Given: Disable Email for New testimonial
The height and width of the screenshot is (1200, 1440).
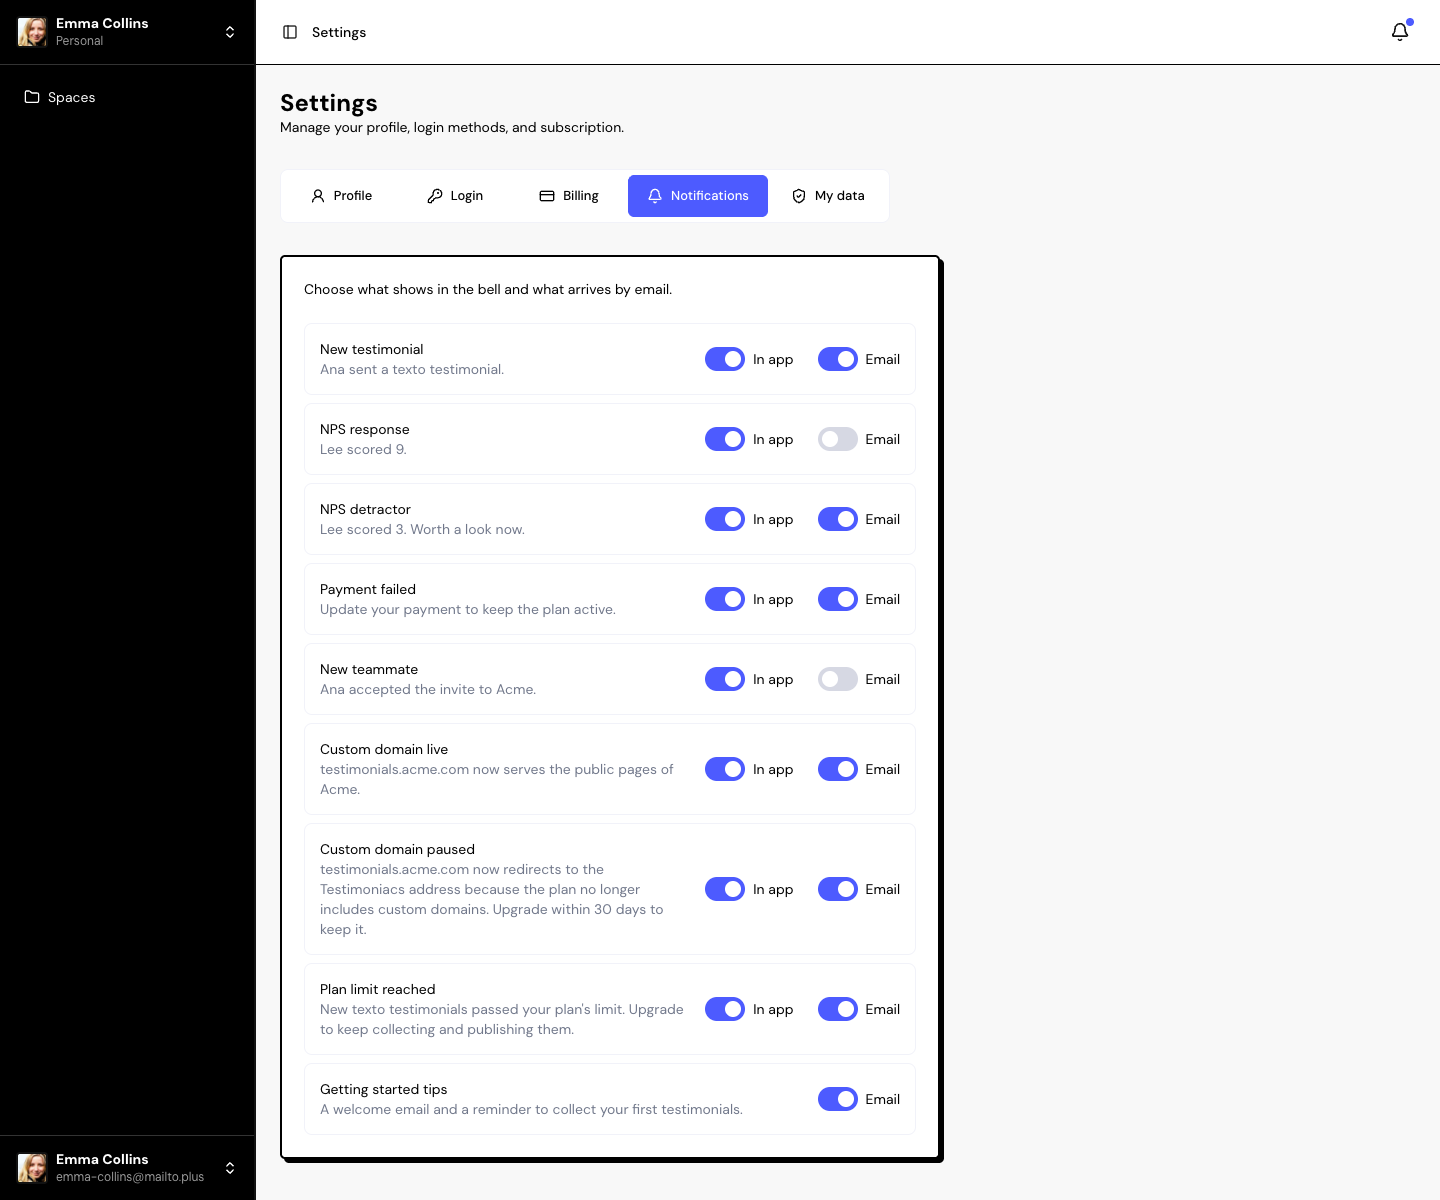Looking at the screenshot, I should (x=838, y=359).
